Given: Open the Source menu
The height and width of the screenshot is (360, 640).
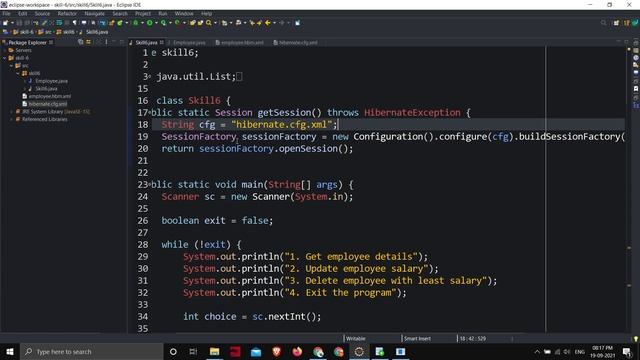Looking at the screenshot, I should tap(42, 13).
